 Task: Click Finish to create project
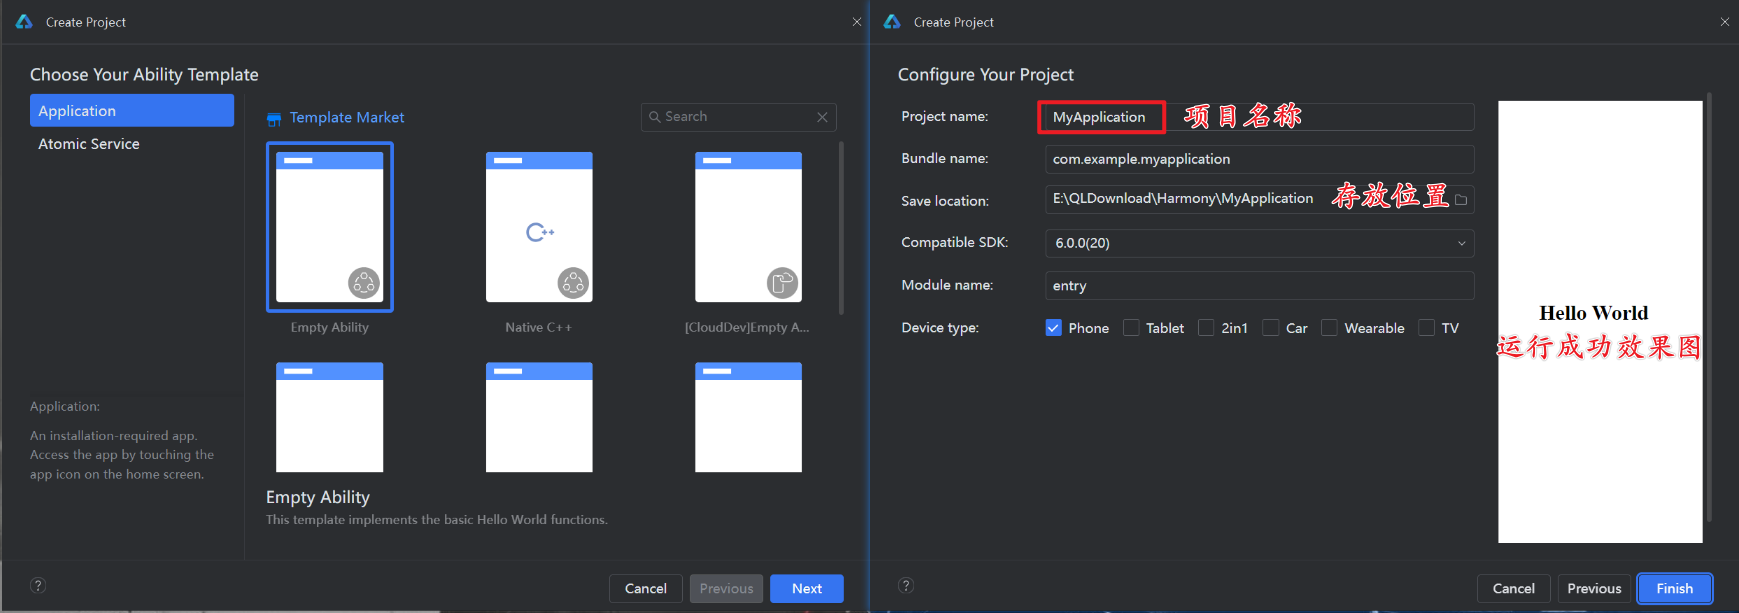tap(1675, 589)
